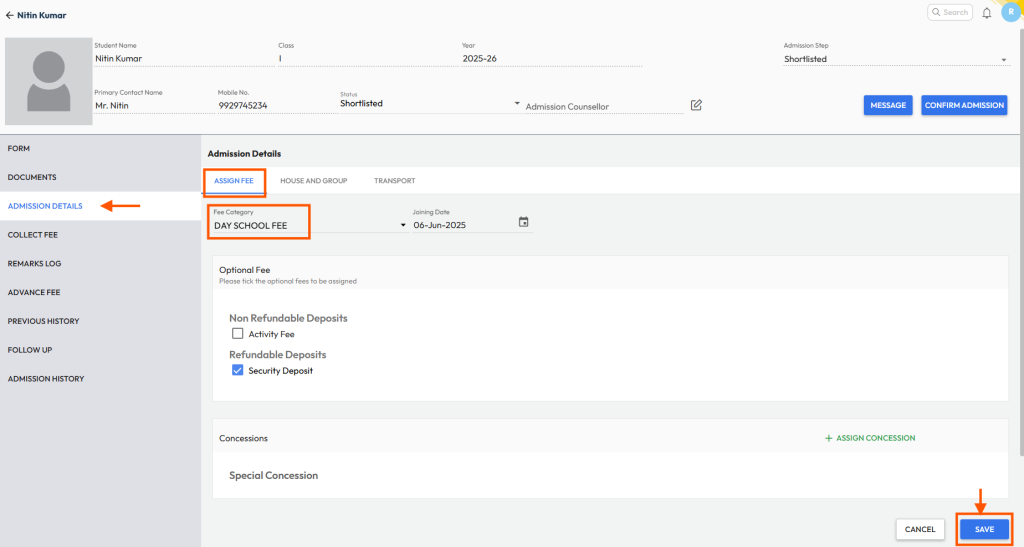The image size is (1024, 547).
Task: Open the Joining Date calendar picker icon
Action: (x=523, y=222)
